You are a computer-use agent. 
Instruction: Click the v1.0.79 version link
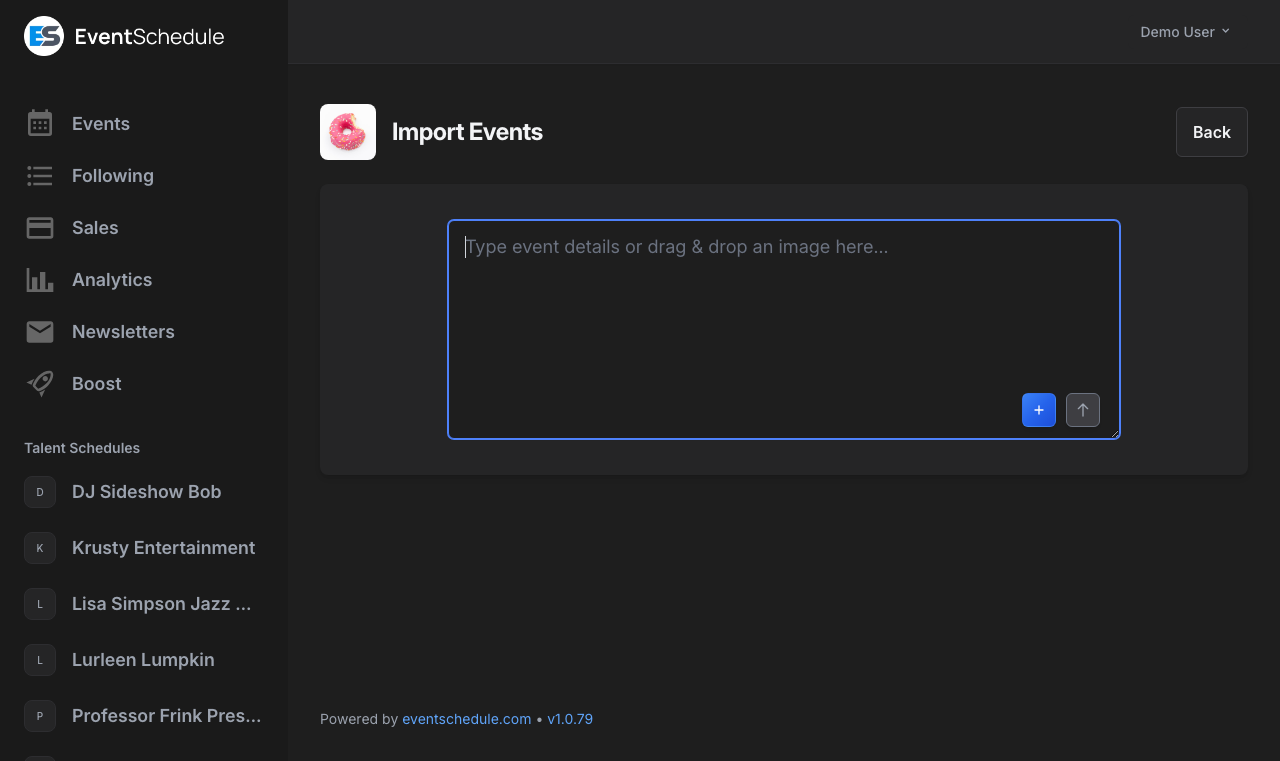coord(570,718)
